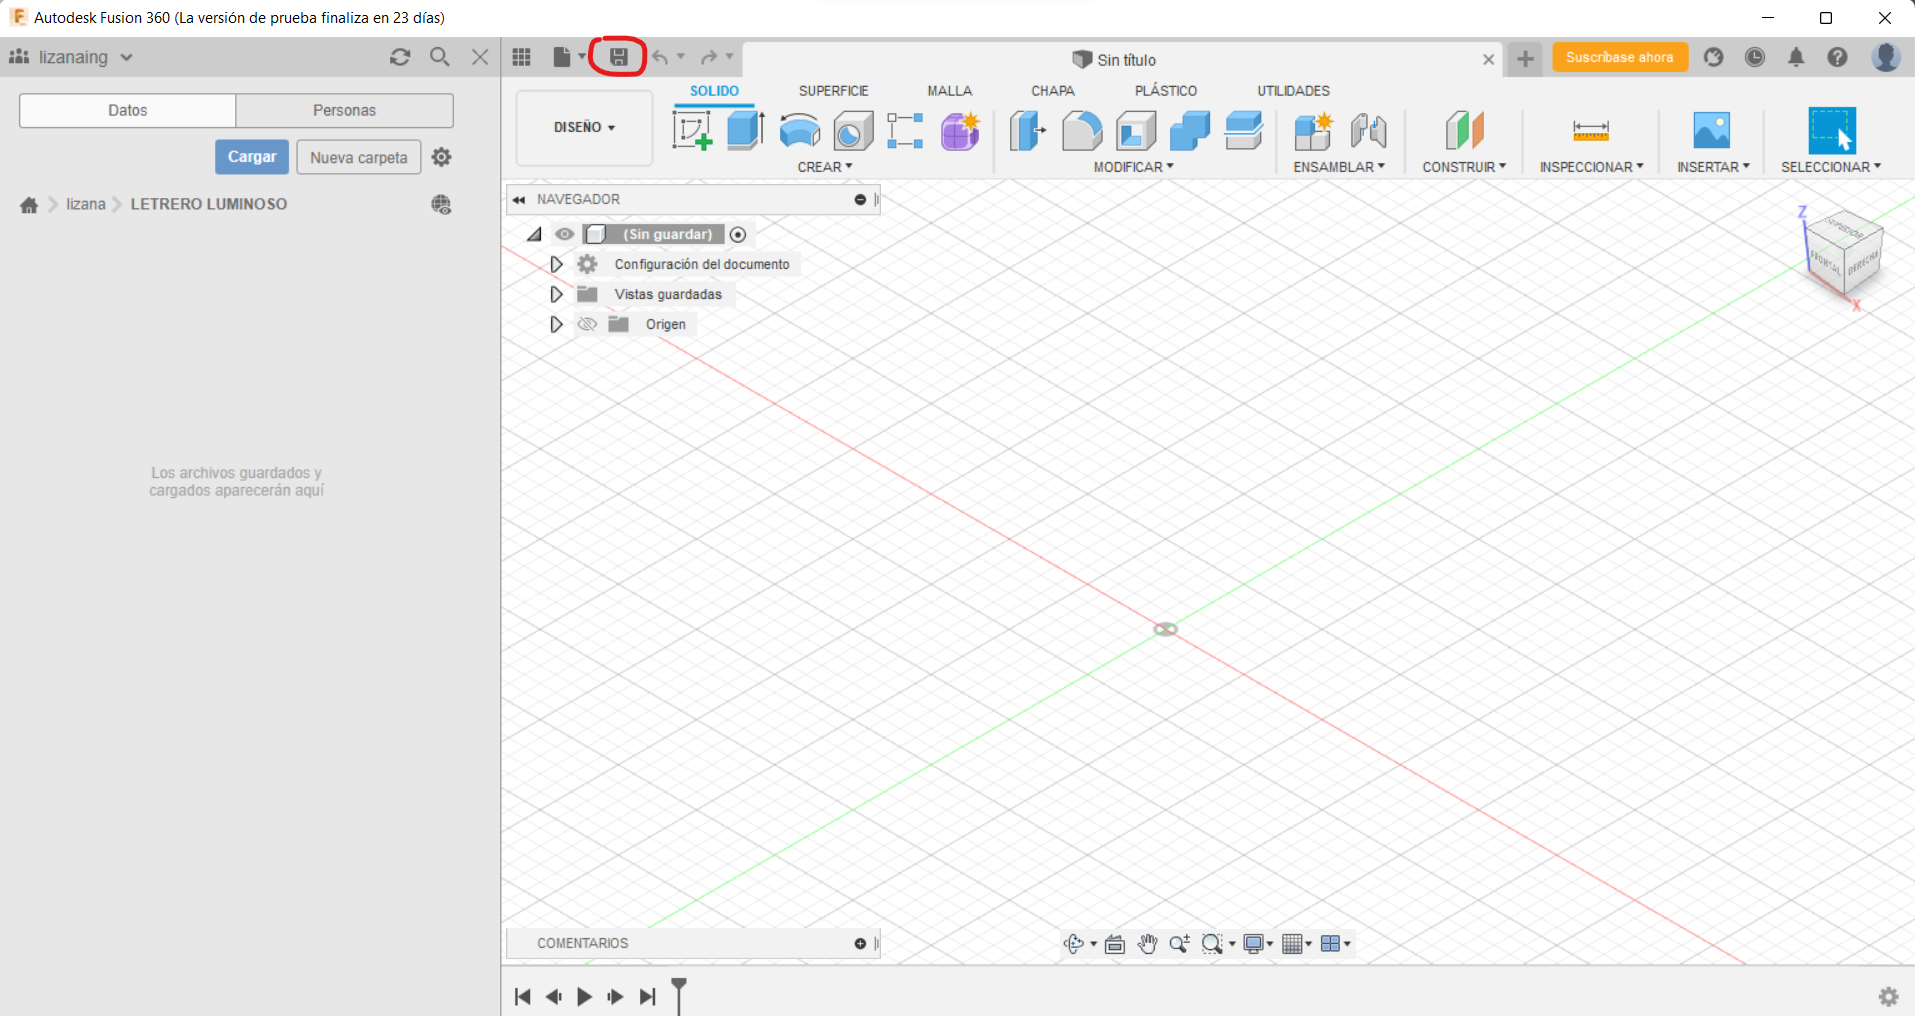Switch to the SUPERFICIE tab

tap(834, 91)
